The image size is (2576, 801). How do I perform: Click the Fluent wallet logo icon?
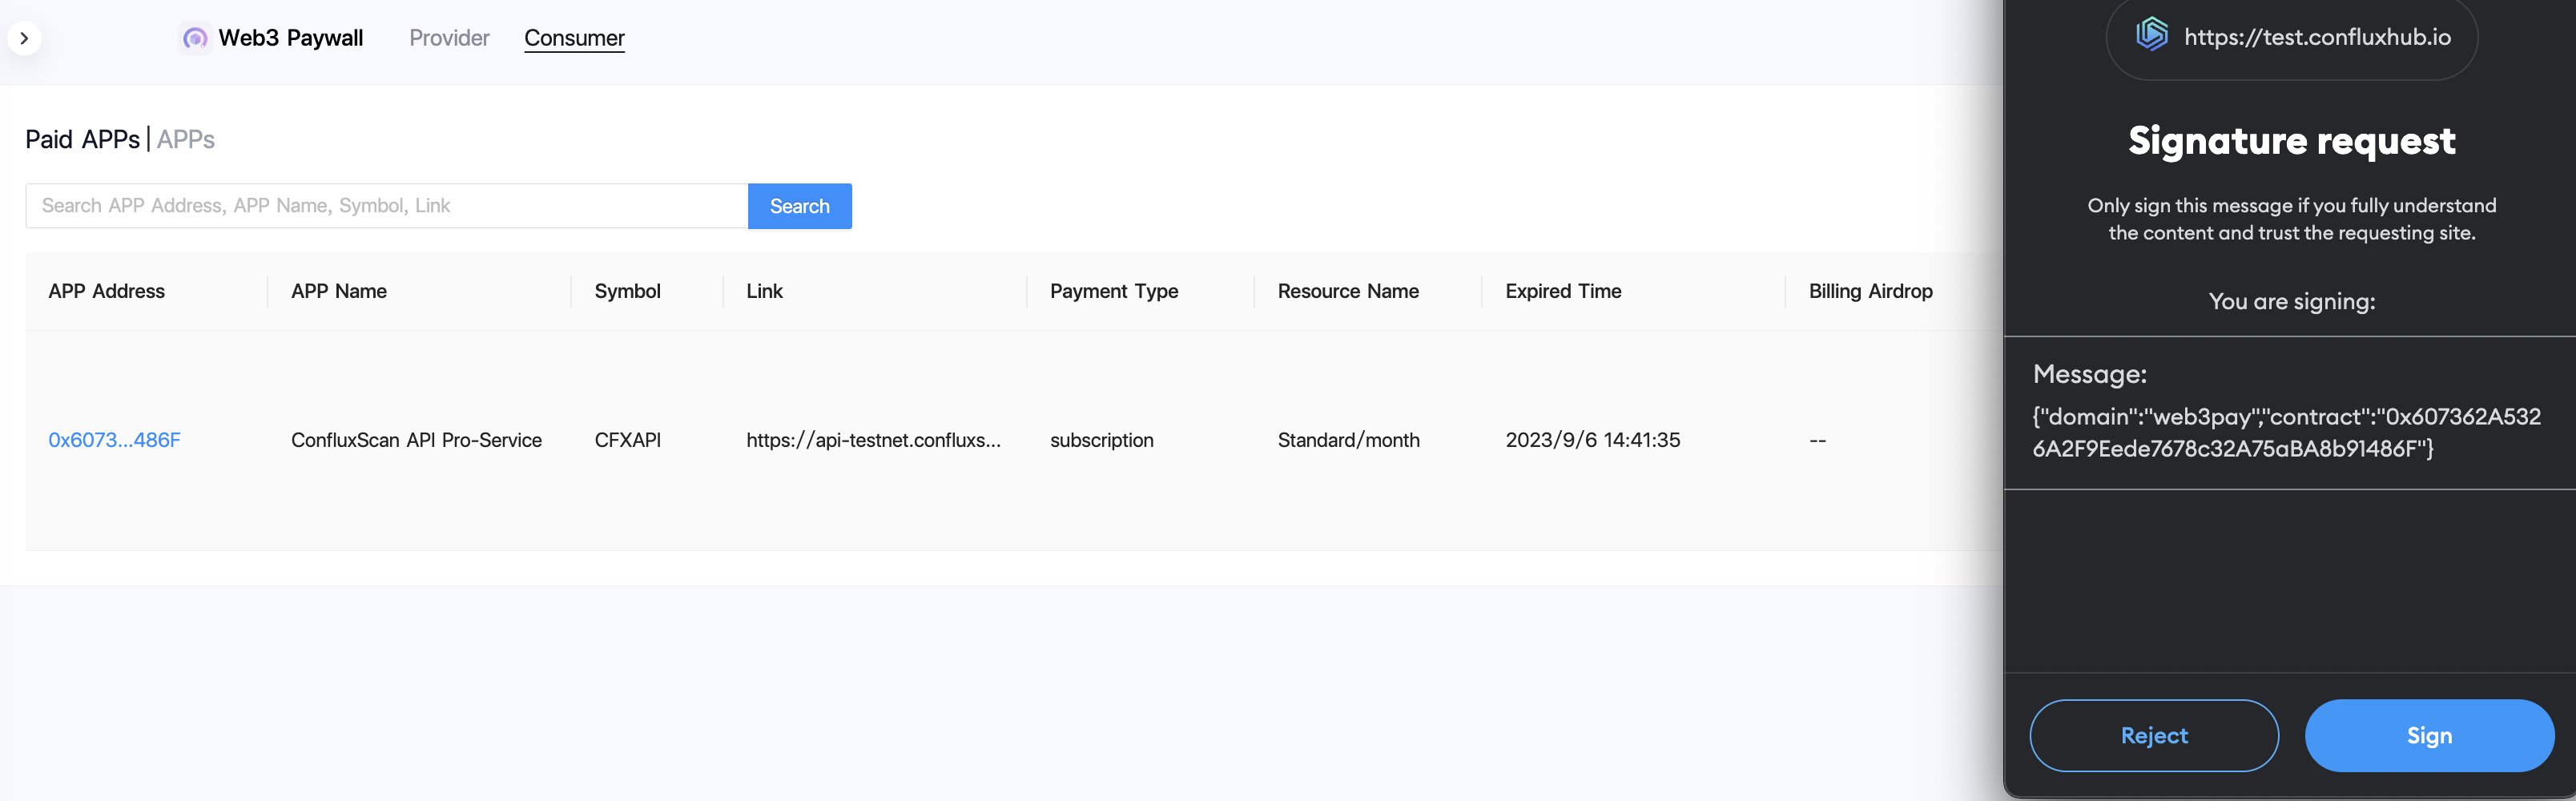pyautogui.click(x=2151, y=35)
